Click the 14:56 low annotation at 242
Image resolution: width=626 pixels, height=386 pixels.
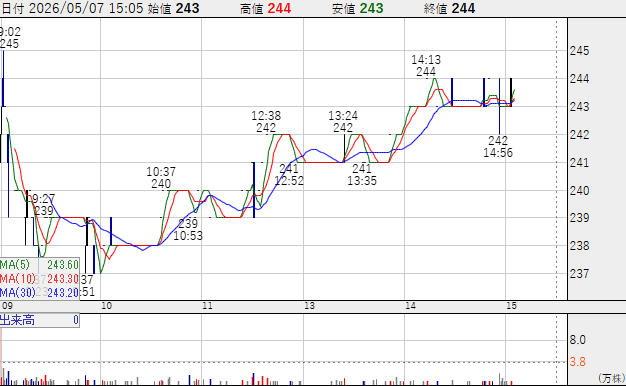coord(498,146)
